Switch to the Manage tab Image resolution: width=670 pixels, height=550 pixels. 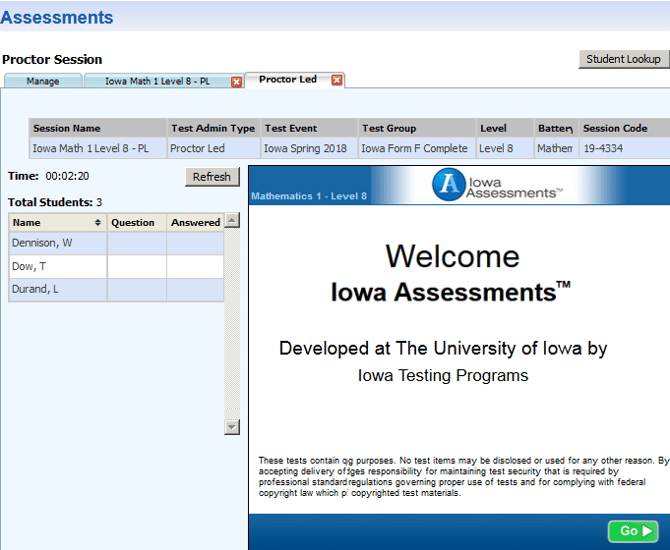tap(43, 81)
